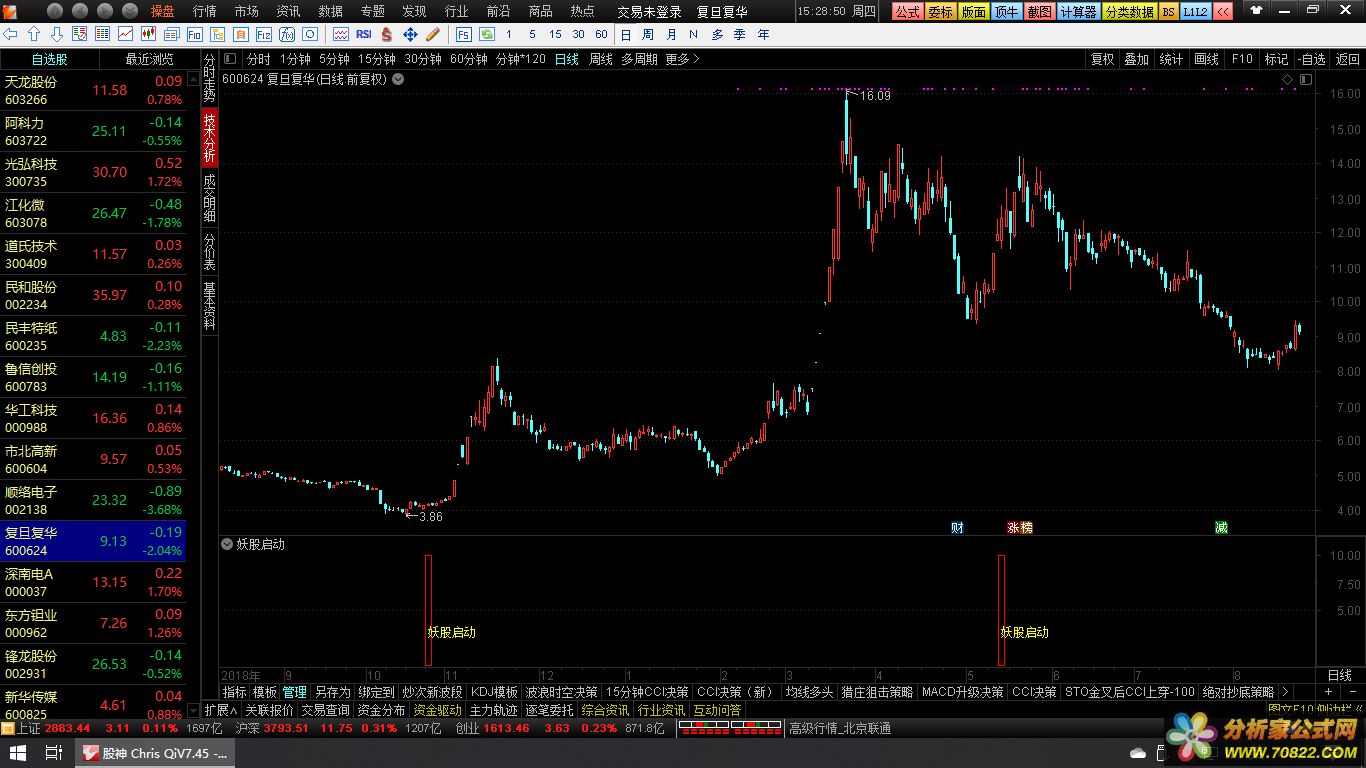Click the cloud icon in system tray
Screen dimensions: 1366x768
click(x=1137, y=752)
